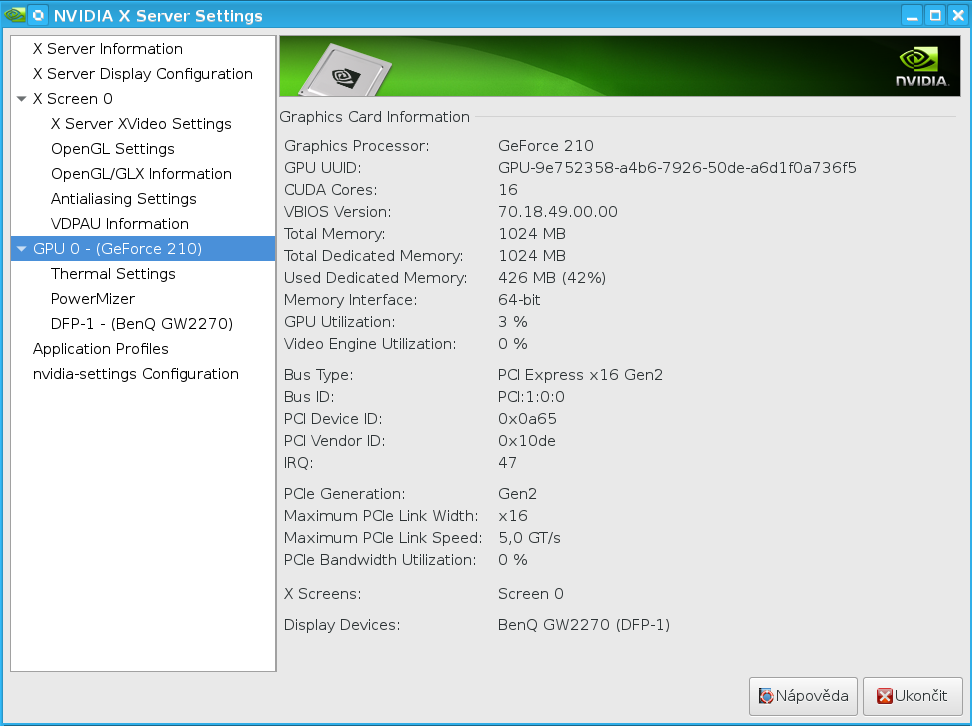972x726 pixels.
Task: Click the NVIDIA eye icon in title bar
Action: 14,15
